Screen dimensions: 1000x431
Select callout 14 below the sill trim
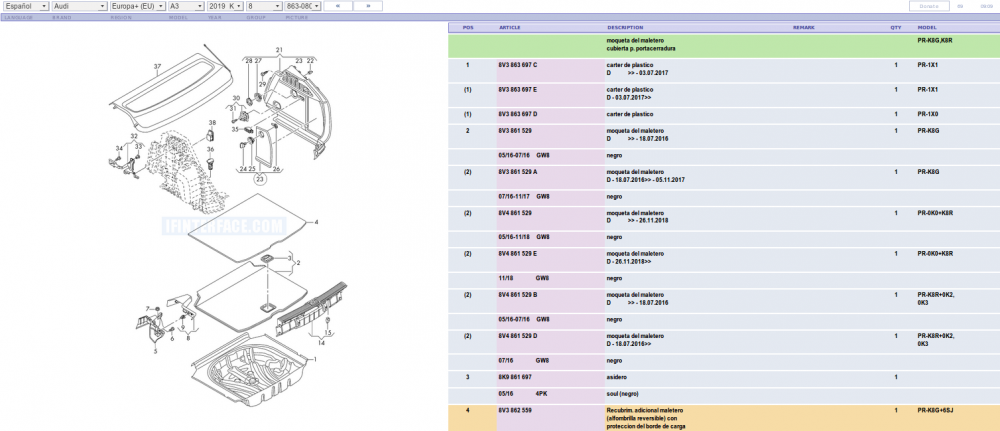[322, 342]
